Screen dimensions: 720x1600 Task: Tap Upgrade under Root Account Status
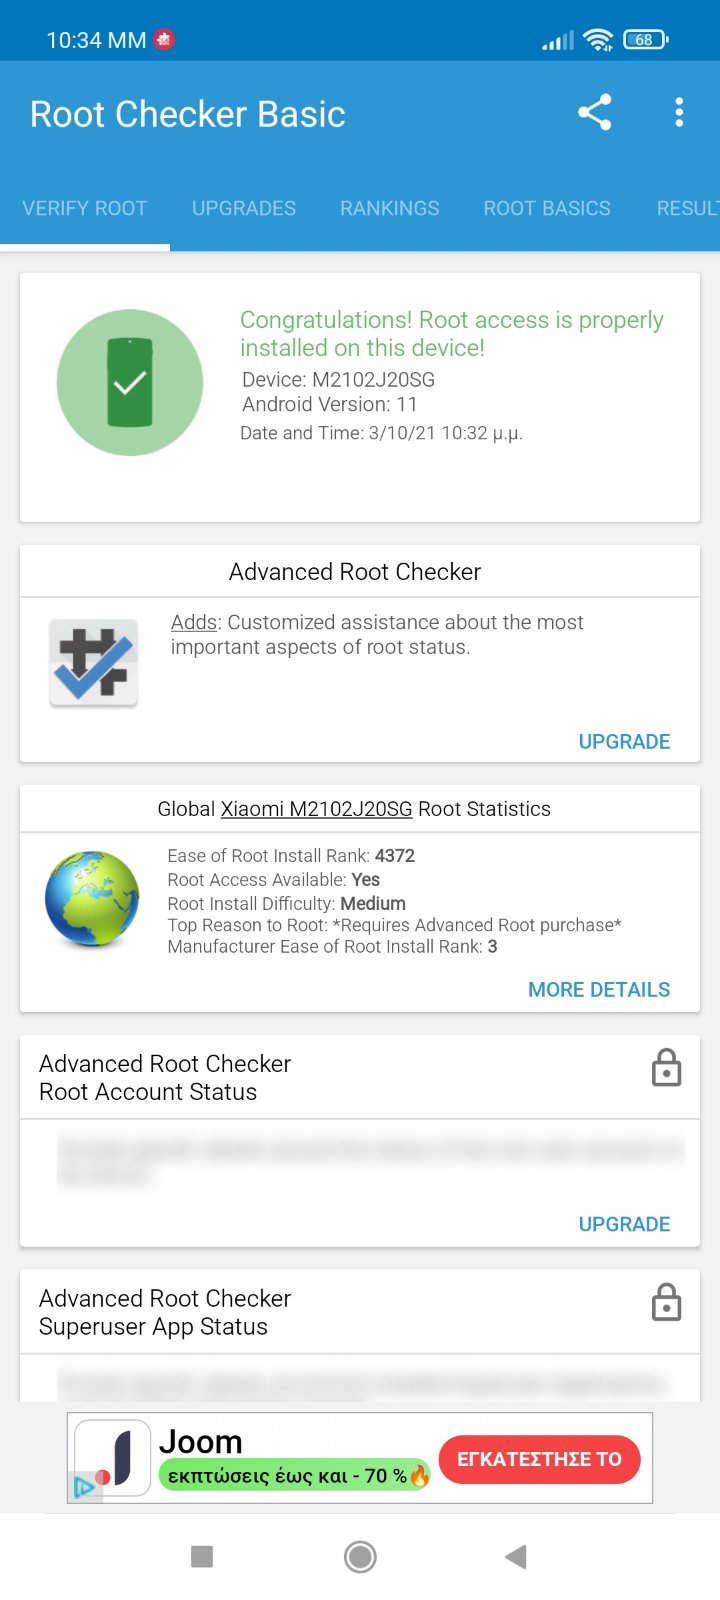click(x=624, y=1224)
